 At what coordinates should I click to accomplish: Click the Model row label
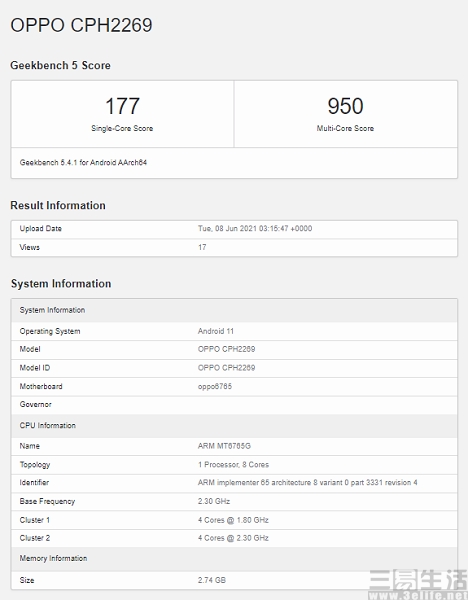click(x=30, y=349)
